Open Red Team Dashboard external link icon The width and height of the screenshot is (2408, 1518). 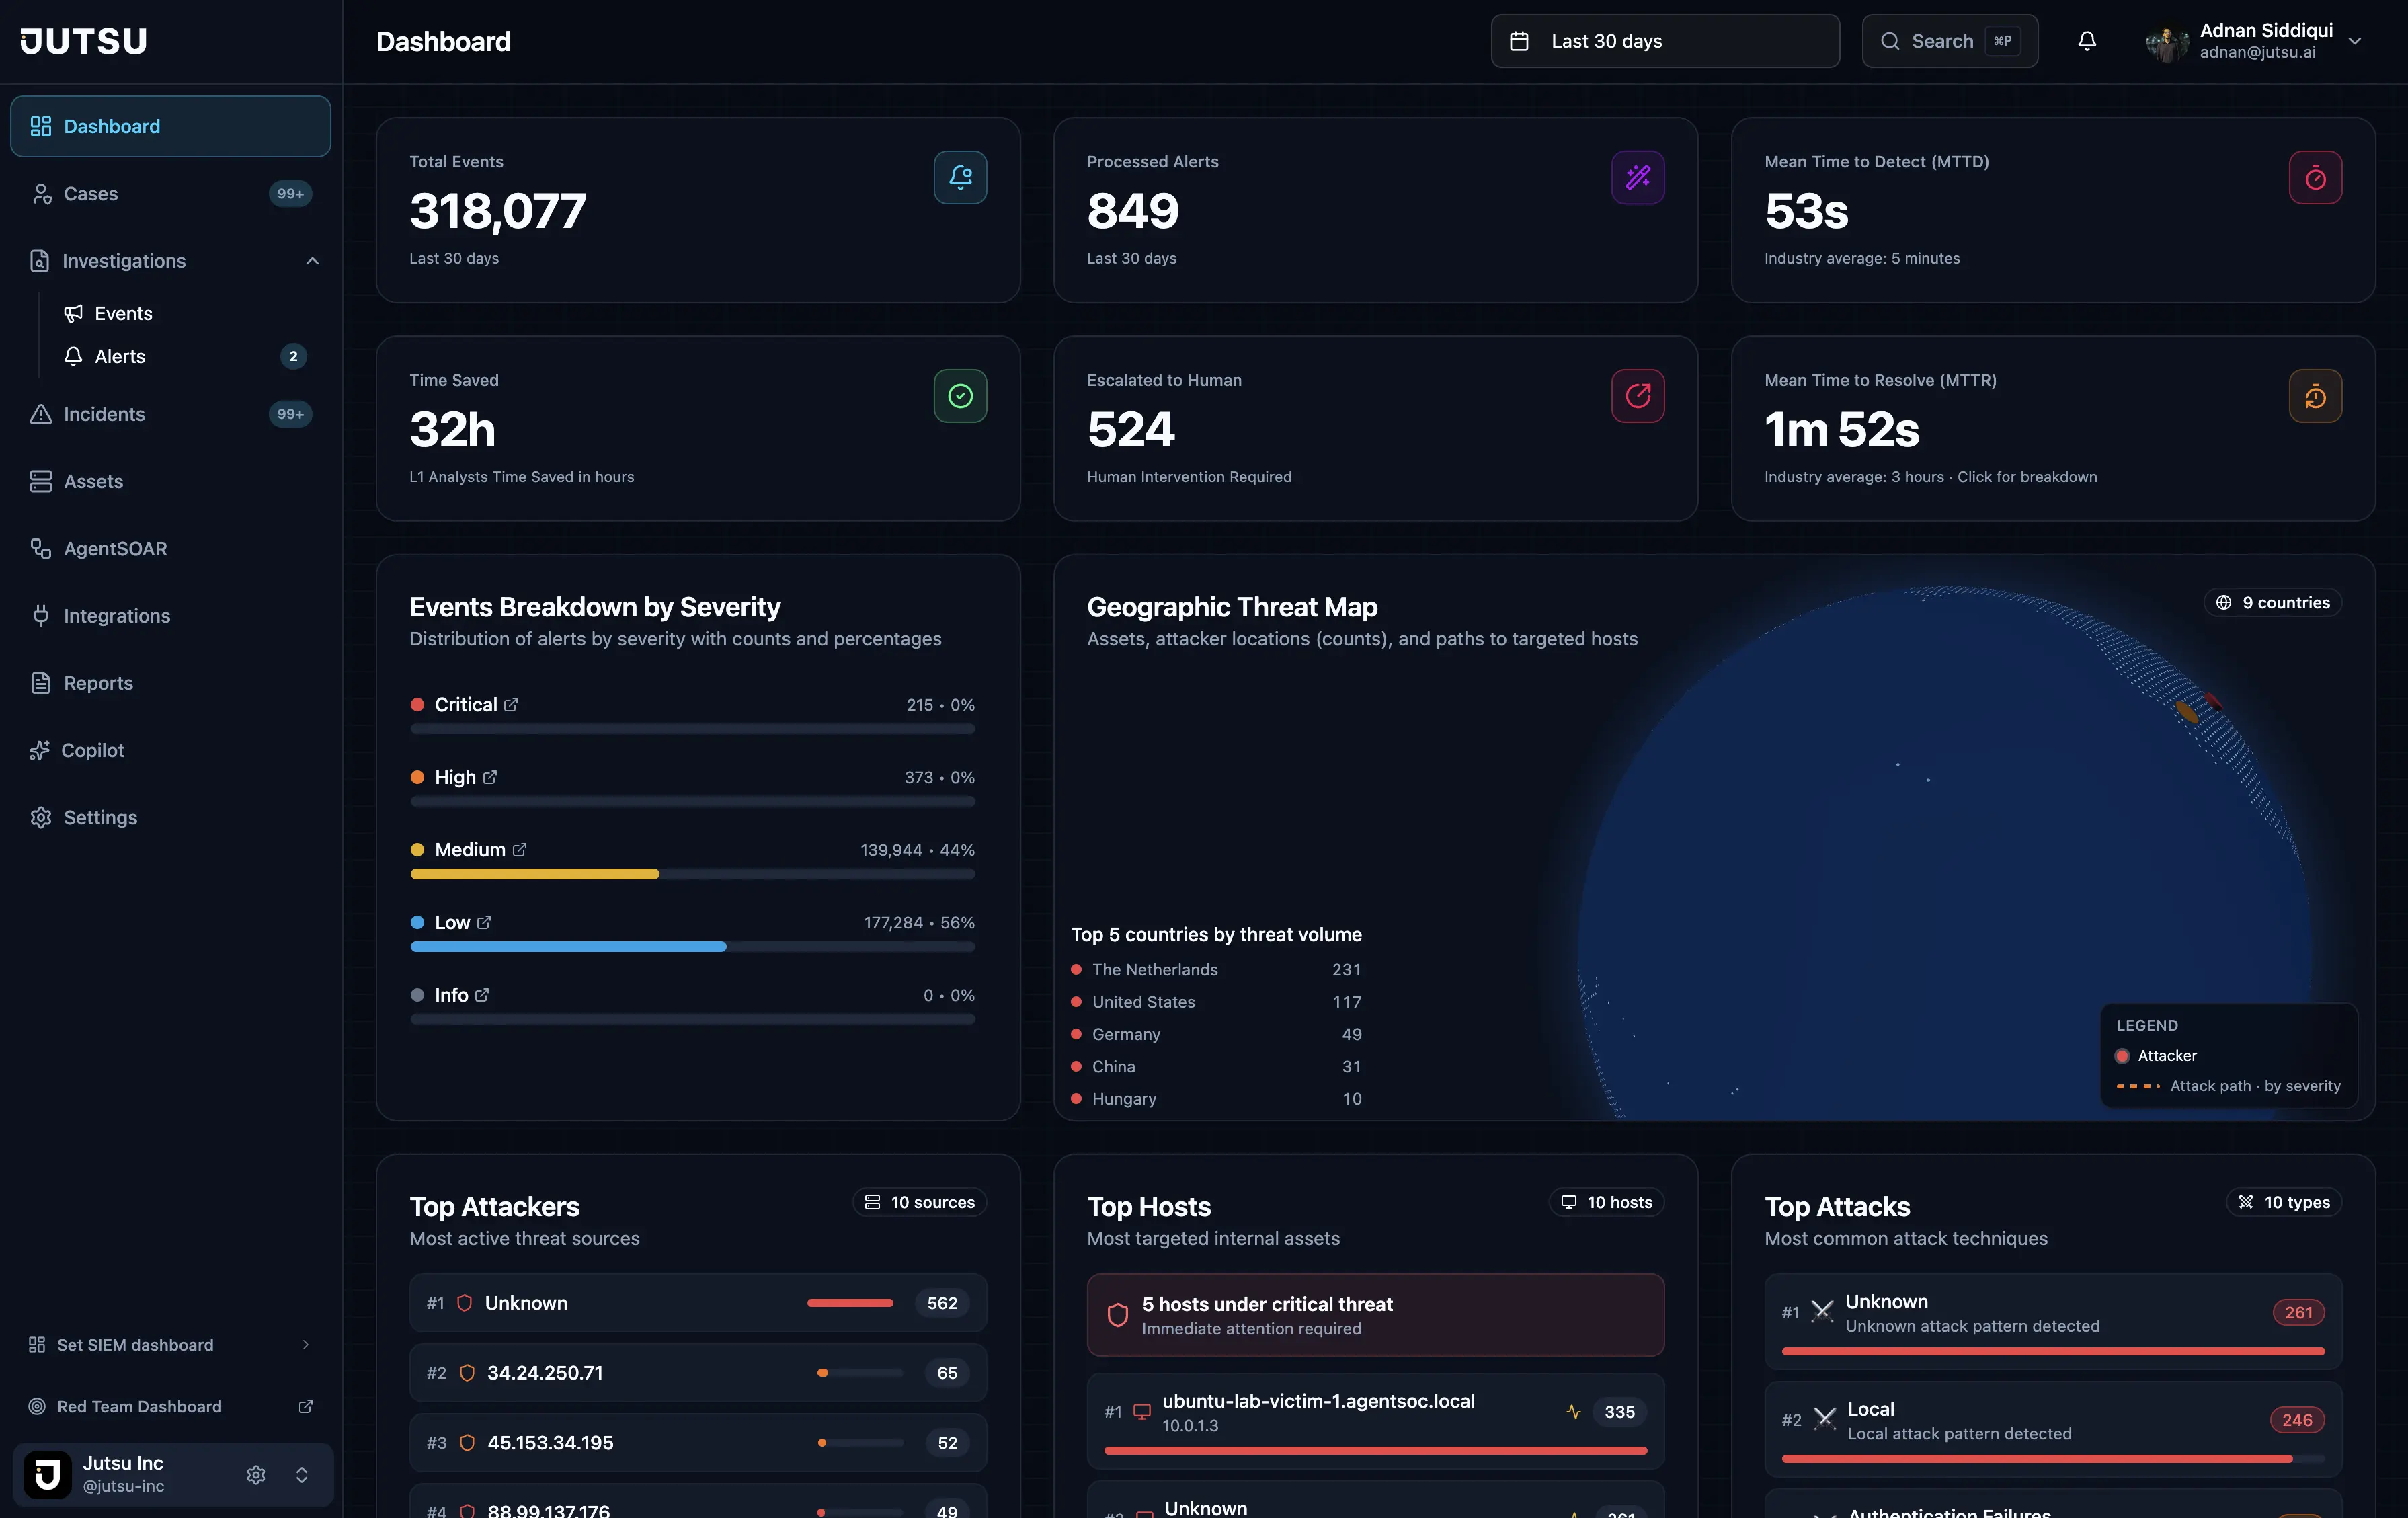coord(306,1407)
